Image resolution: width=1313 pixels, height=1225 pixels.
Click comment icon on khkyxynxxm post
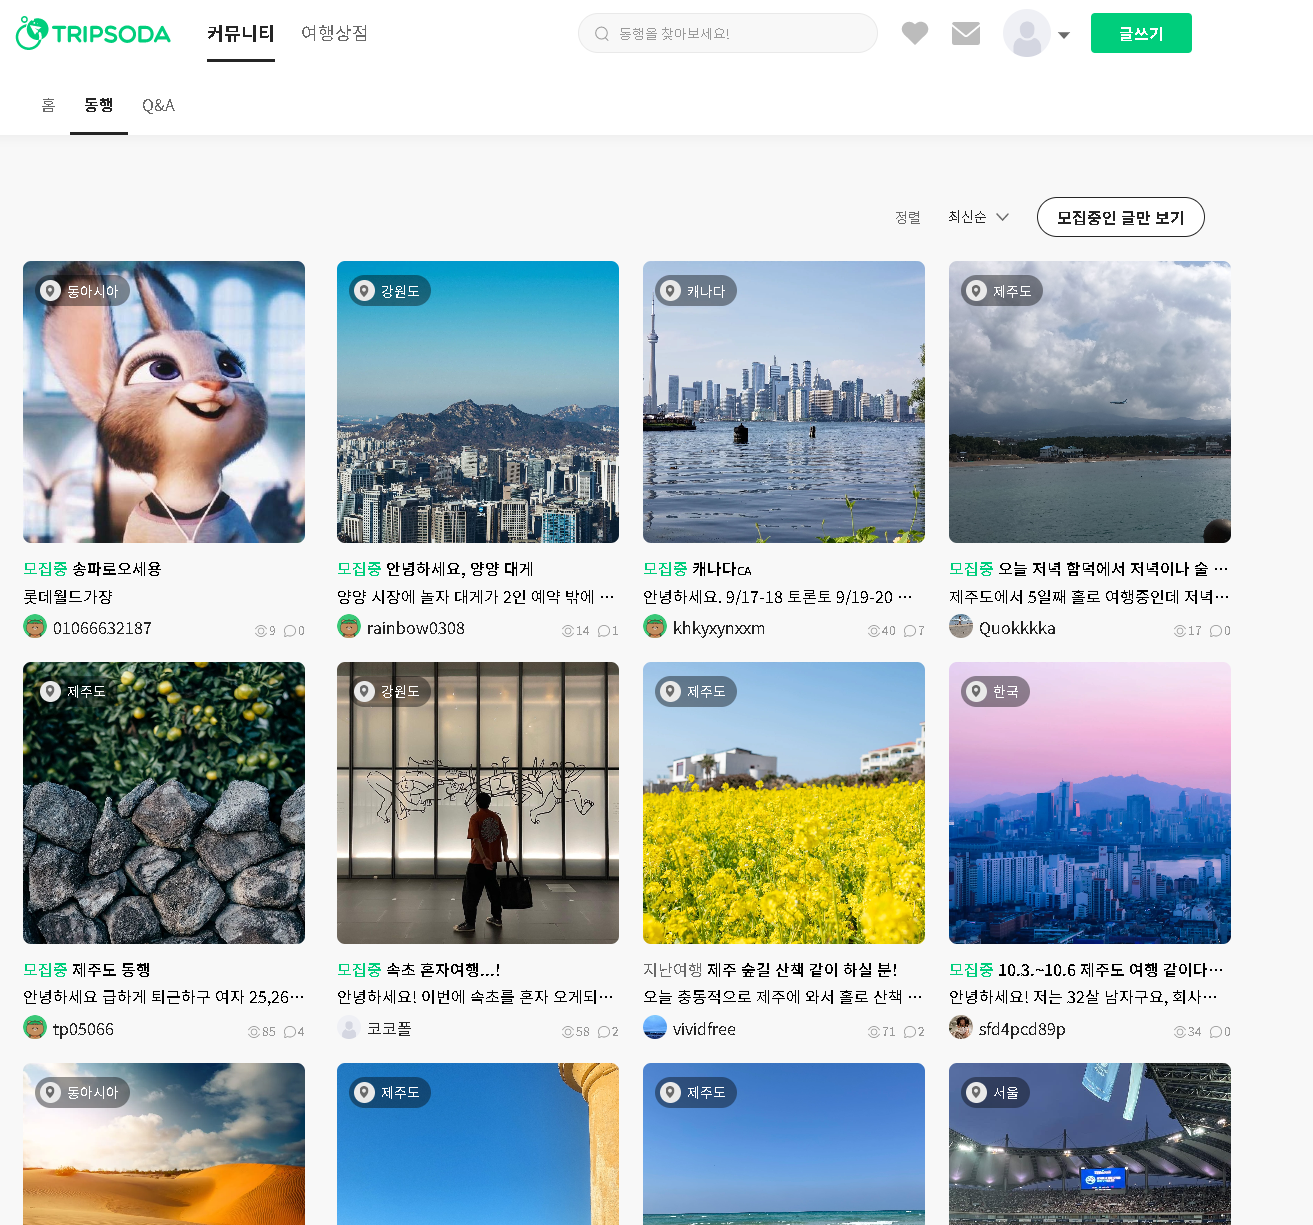[909, 631]
